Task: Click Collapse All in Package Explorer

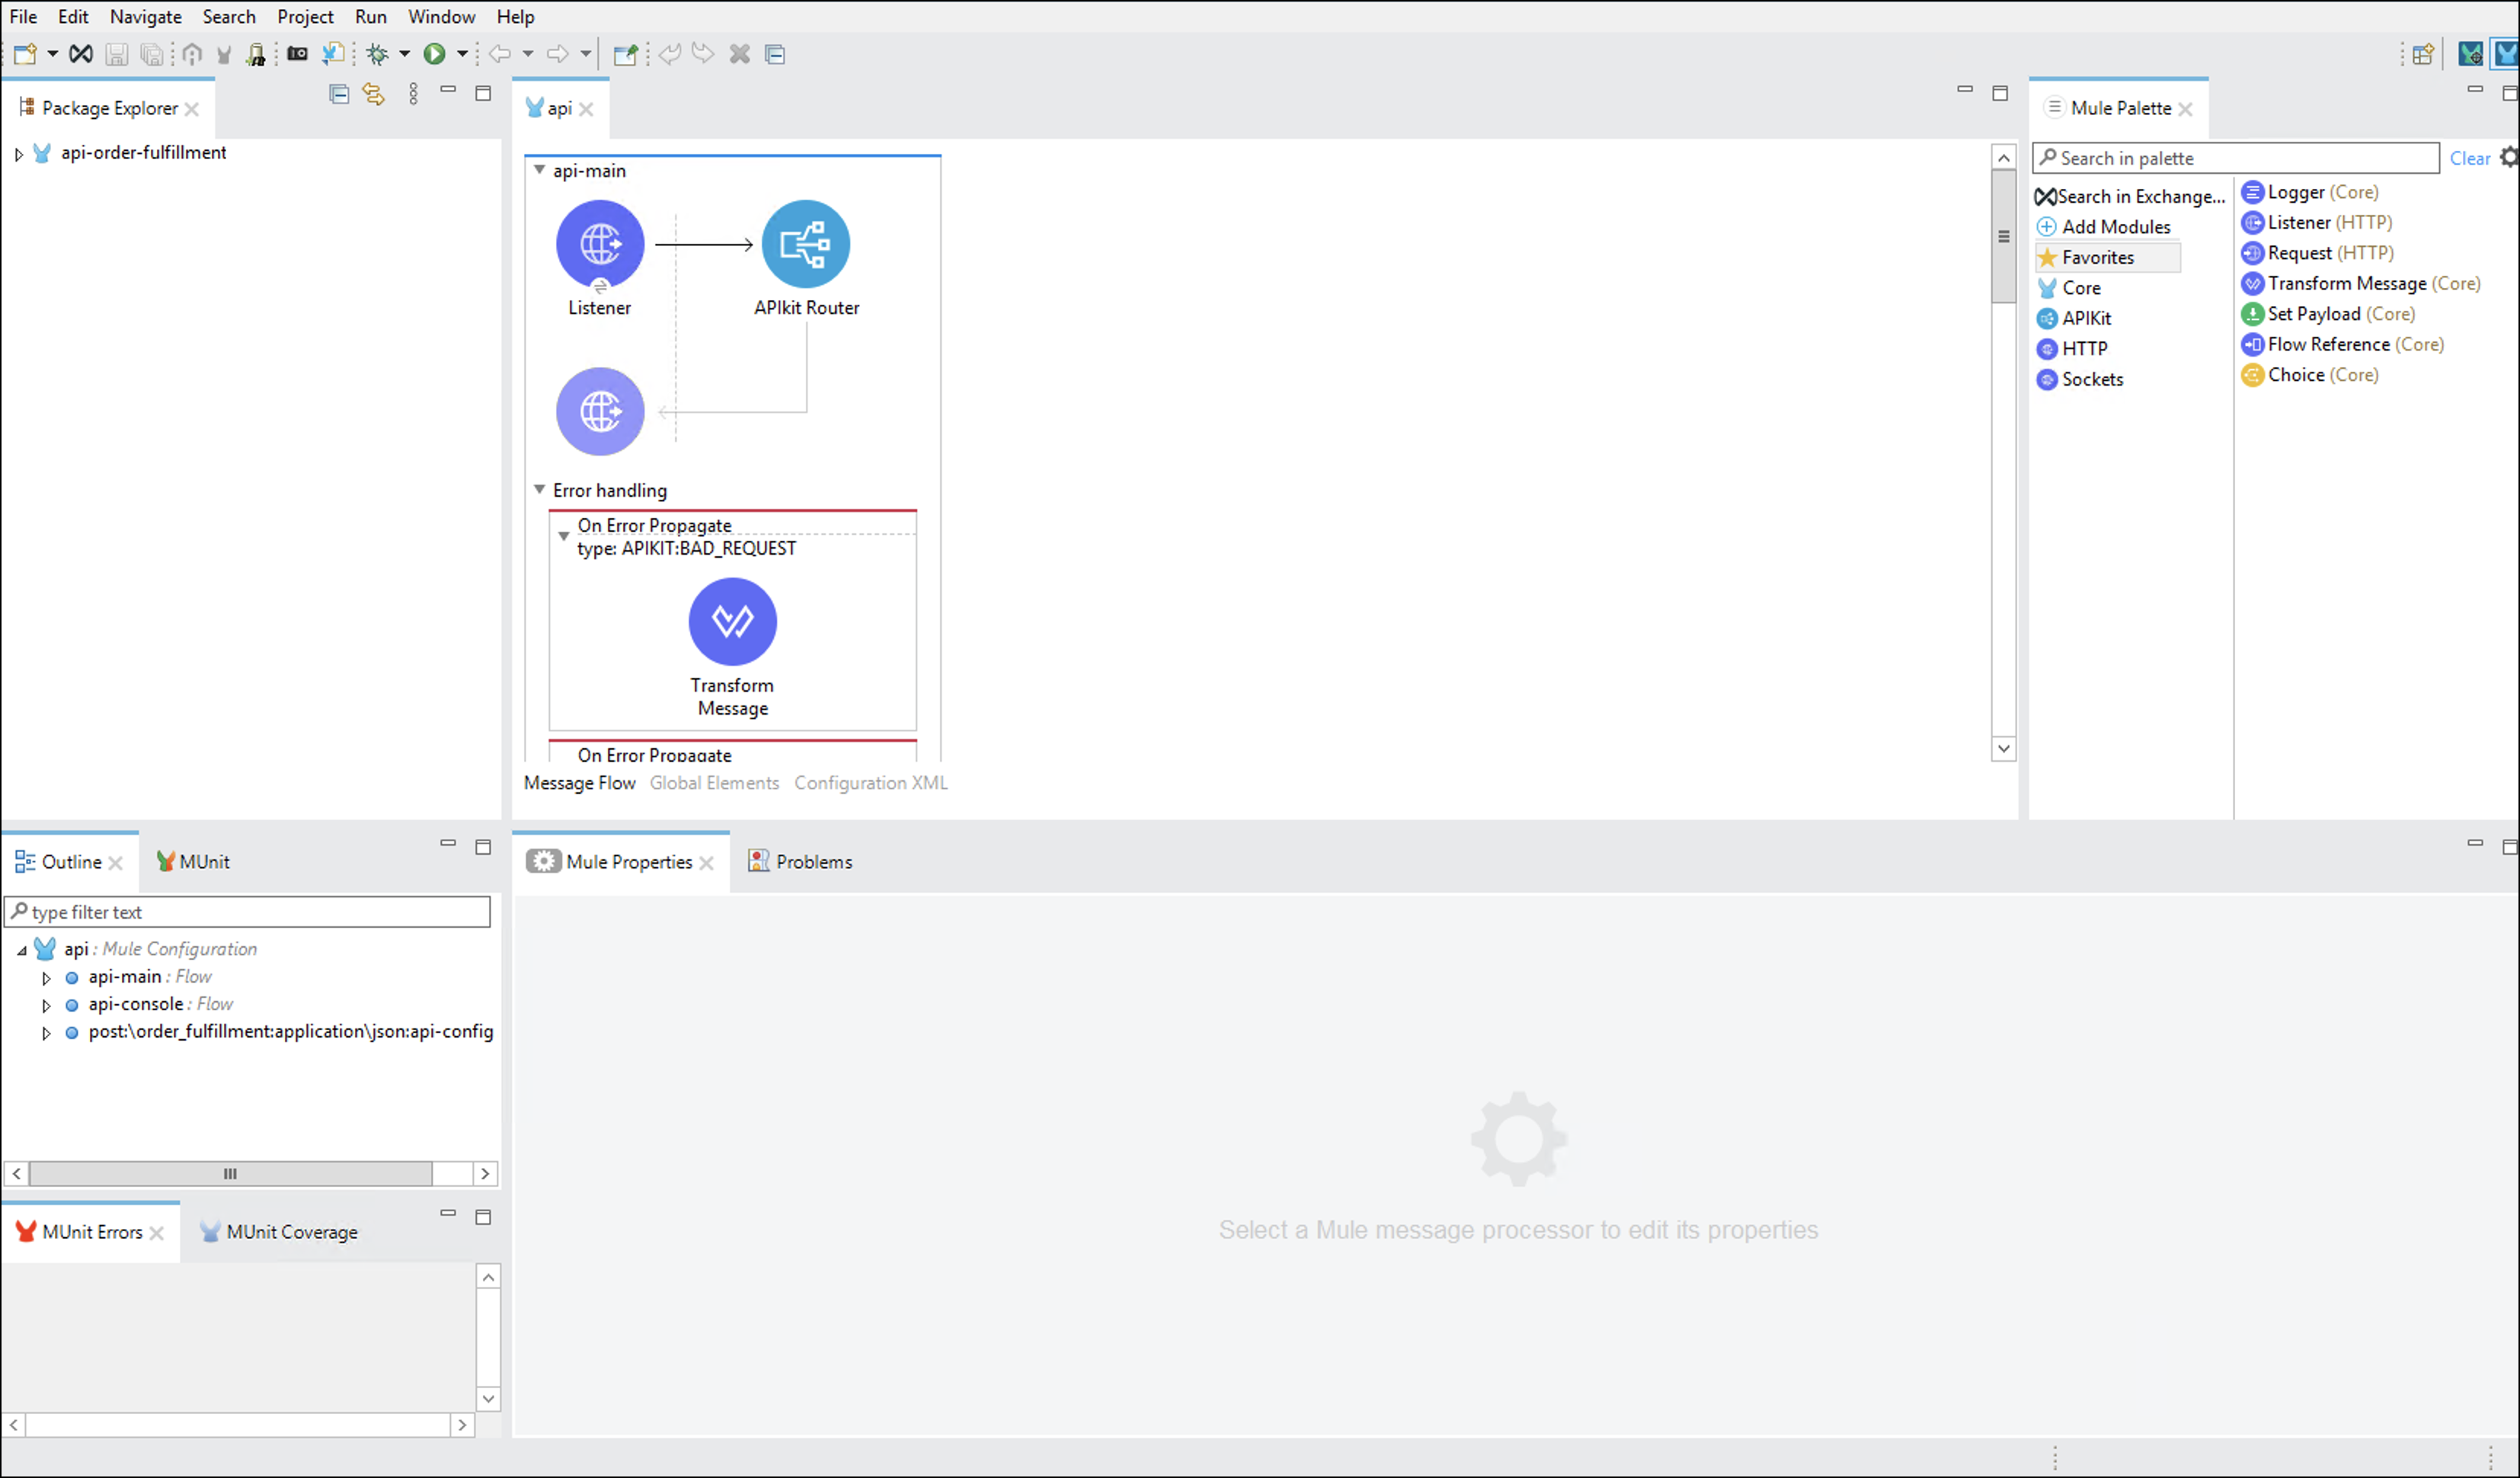Action: (339, 94)
